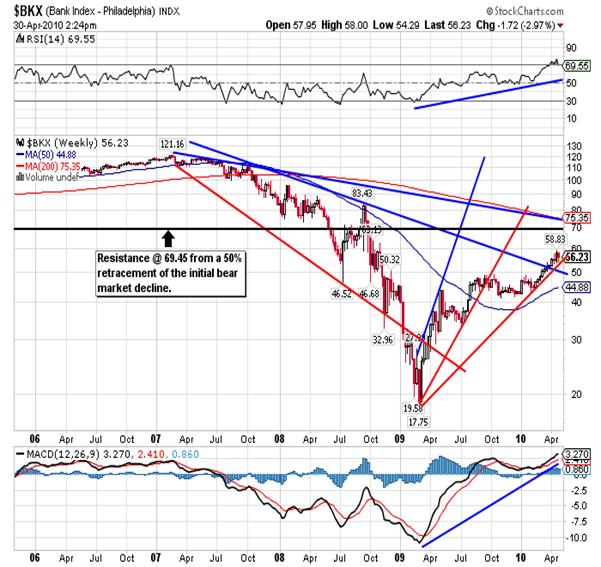601x567 pixels.
Task: Click the '(Bank Index - Philadelphia) INDX' text
Action: tap(112, 12)
